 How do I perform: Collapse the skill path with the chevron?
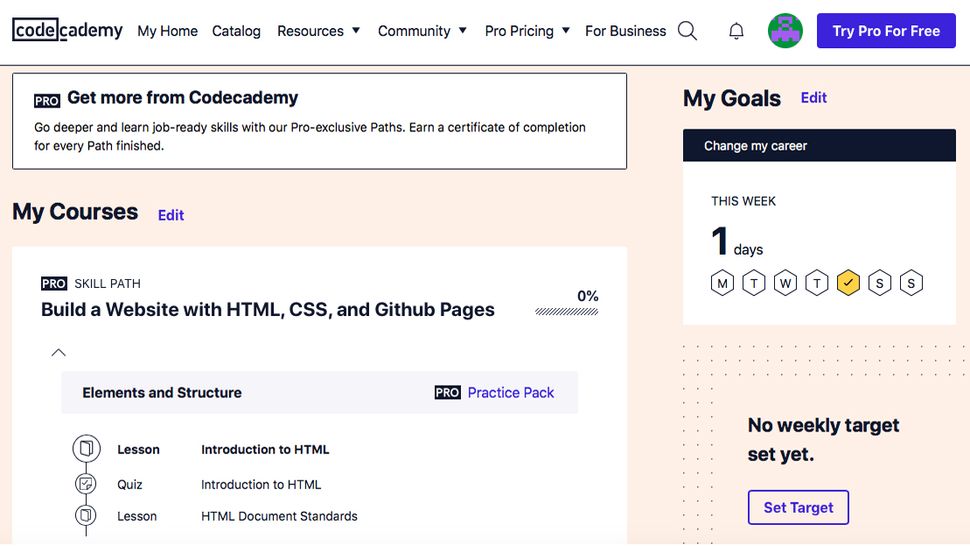(58, 352)
